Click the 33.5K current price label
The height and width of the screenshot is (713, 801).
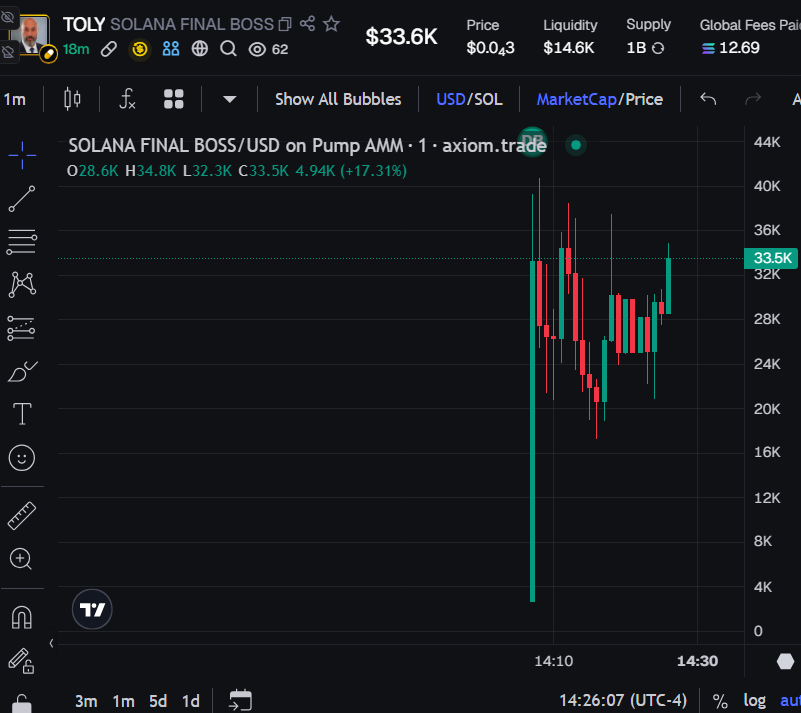tap(770, 258)
